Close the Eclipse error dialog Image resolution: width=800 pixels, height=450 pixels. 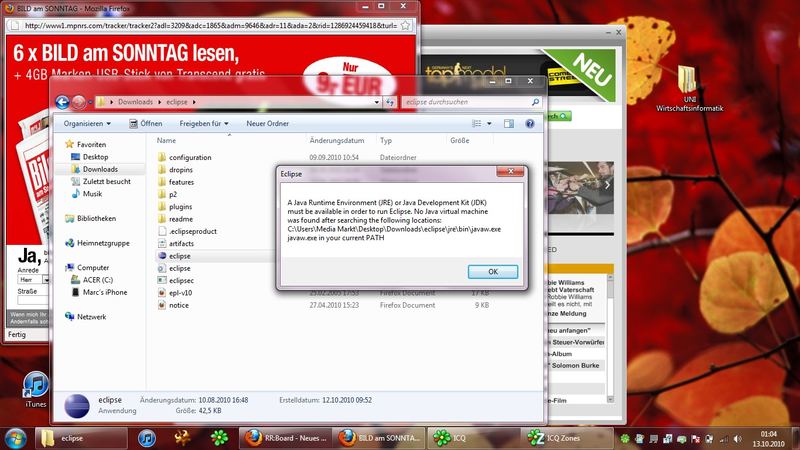(x=510, y=171)
